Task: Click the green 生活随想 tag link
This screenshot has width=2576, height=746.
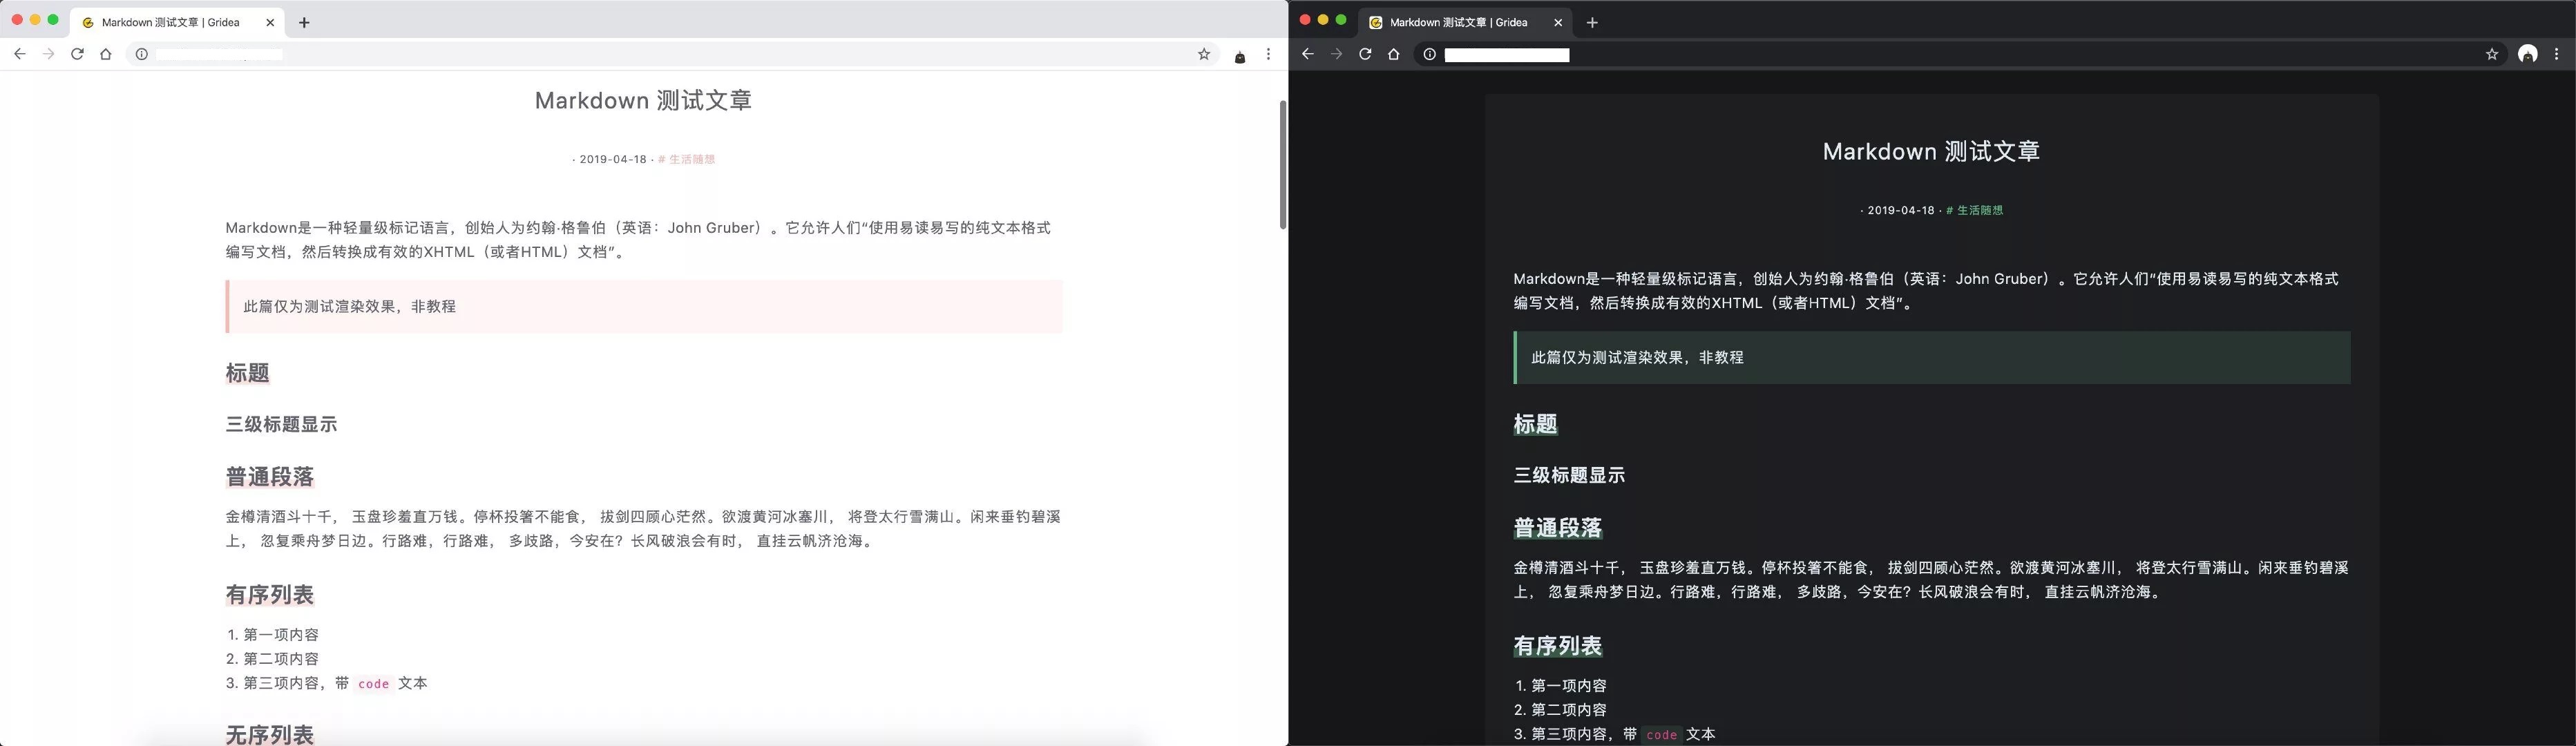Action: click(x=1975, y=210)
